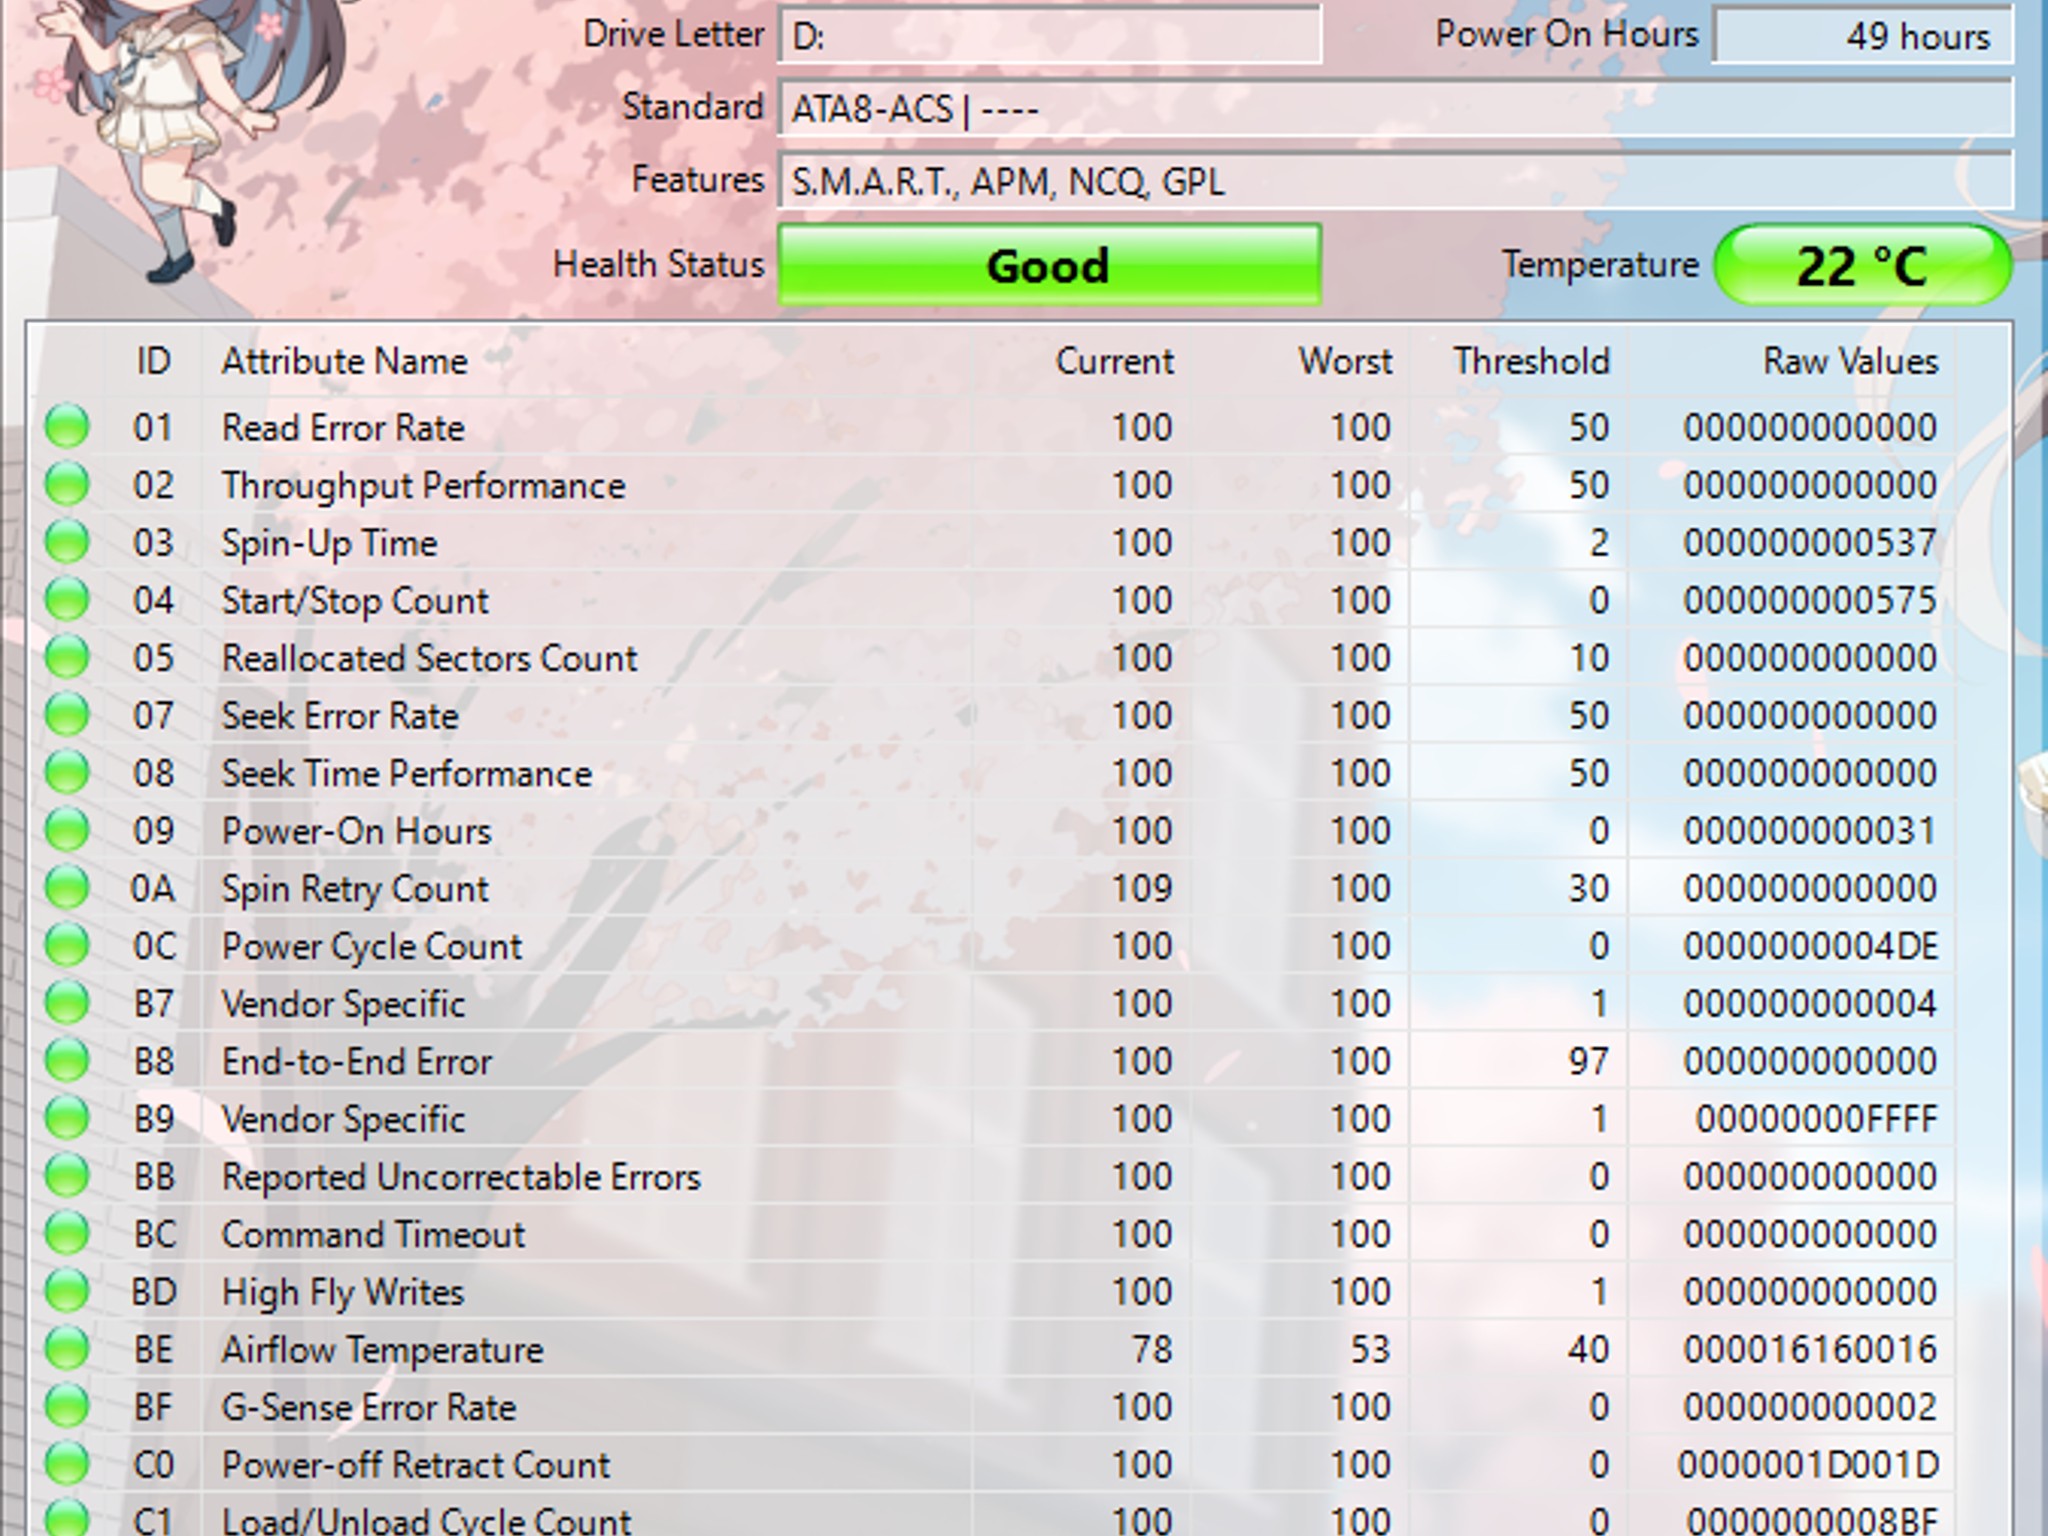
Task: Select the Reallocated Sectors Count attribute name
Action: (x=429, y=658)
